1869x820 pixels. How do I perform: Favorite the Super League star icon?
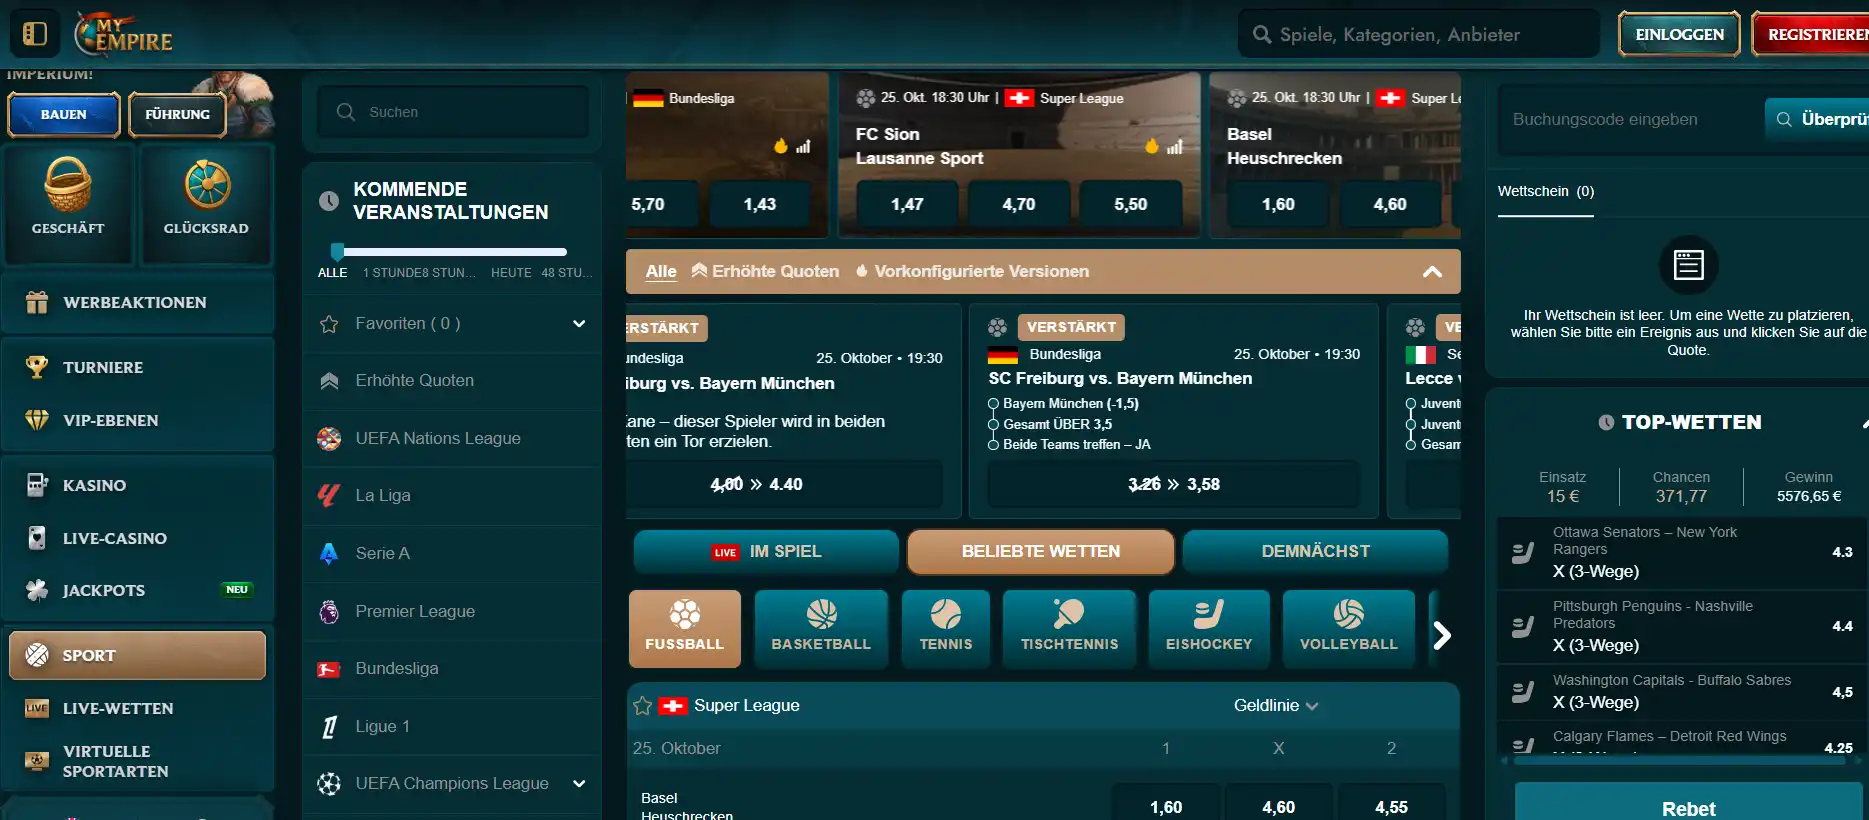643,706
